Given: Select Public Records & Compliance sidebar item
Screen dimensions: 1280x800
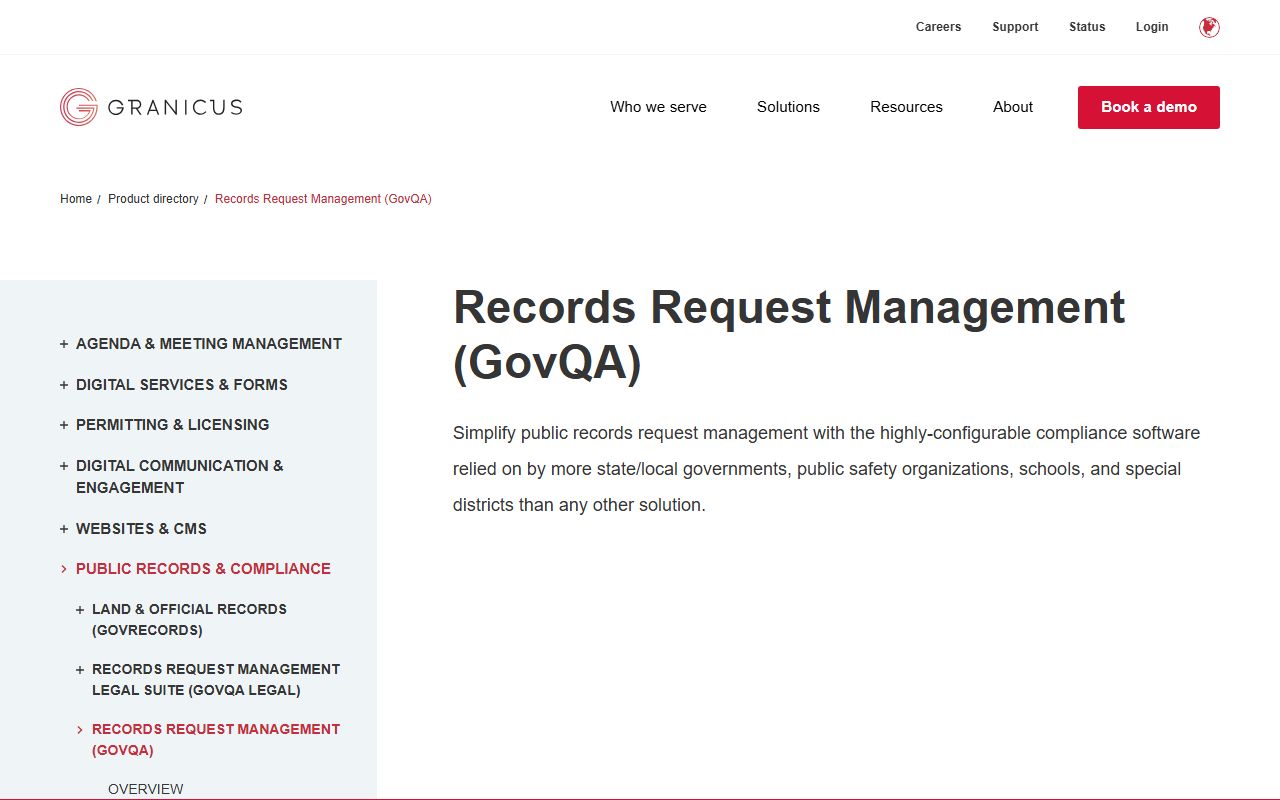Looking at the screenshot, I should pos(203,569).
